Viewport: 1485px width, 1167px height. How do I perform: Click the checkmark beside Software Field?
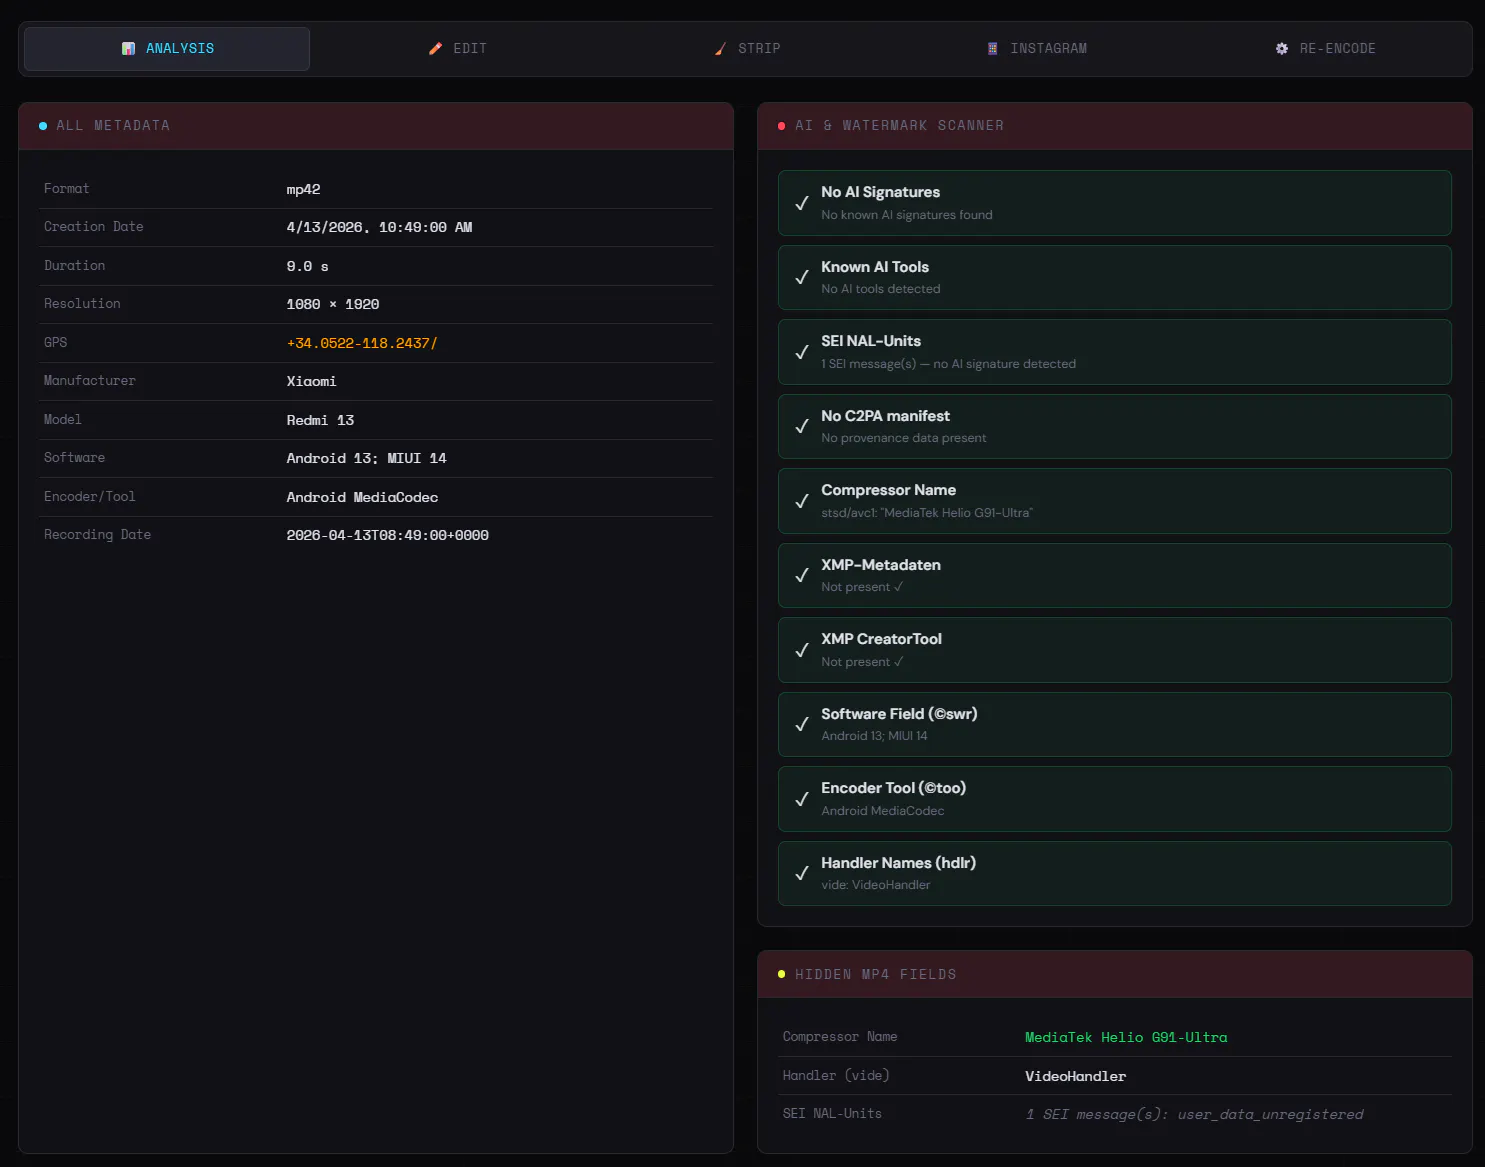pos(802,724)
